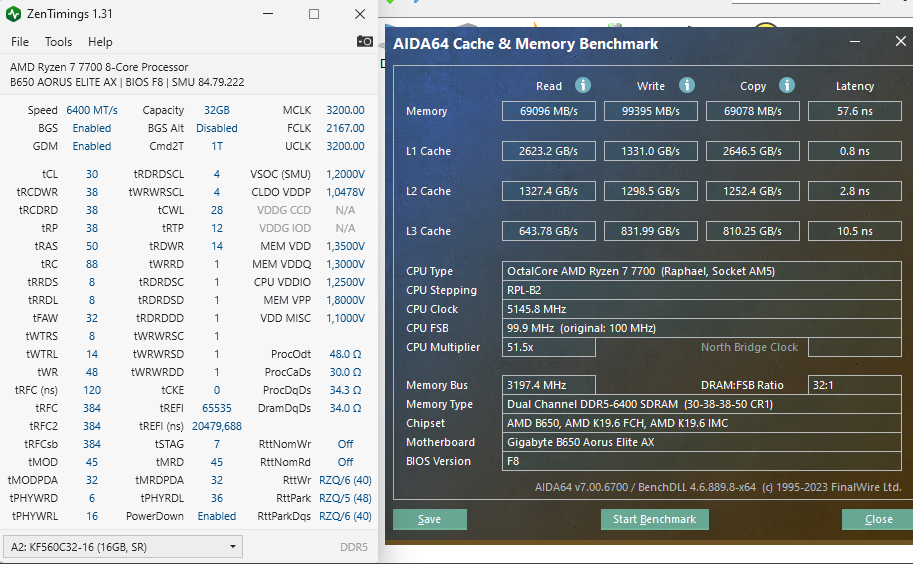Click the ZenTimings app logo icon
The height and width of the screenshot is (564, 913).
click(13, 13)
